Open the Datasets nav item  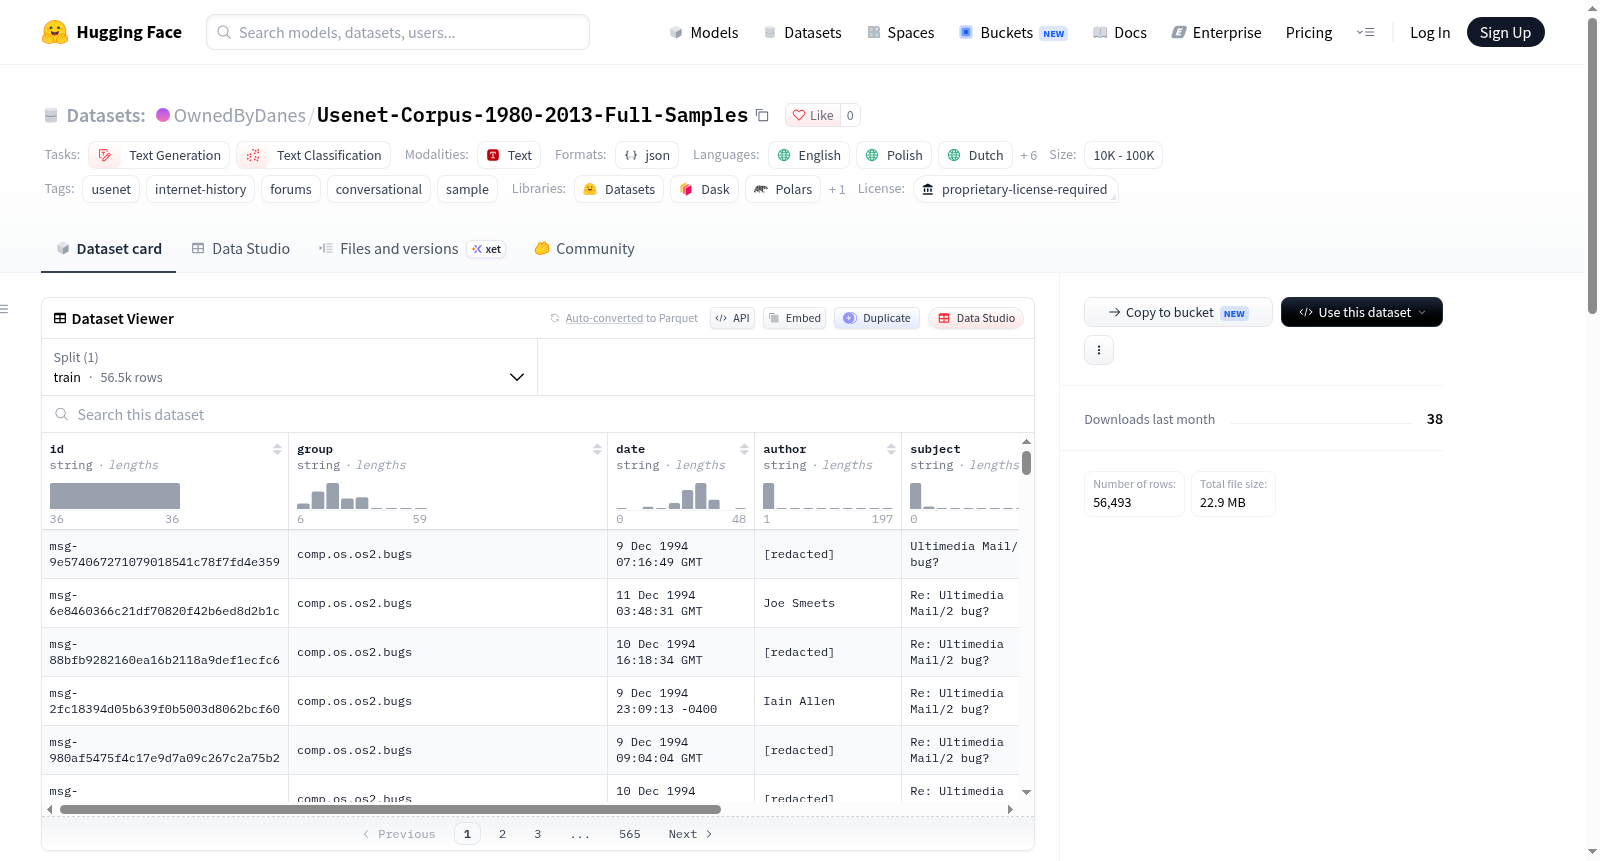[x=802, y=32]
